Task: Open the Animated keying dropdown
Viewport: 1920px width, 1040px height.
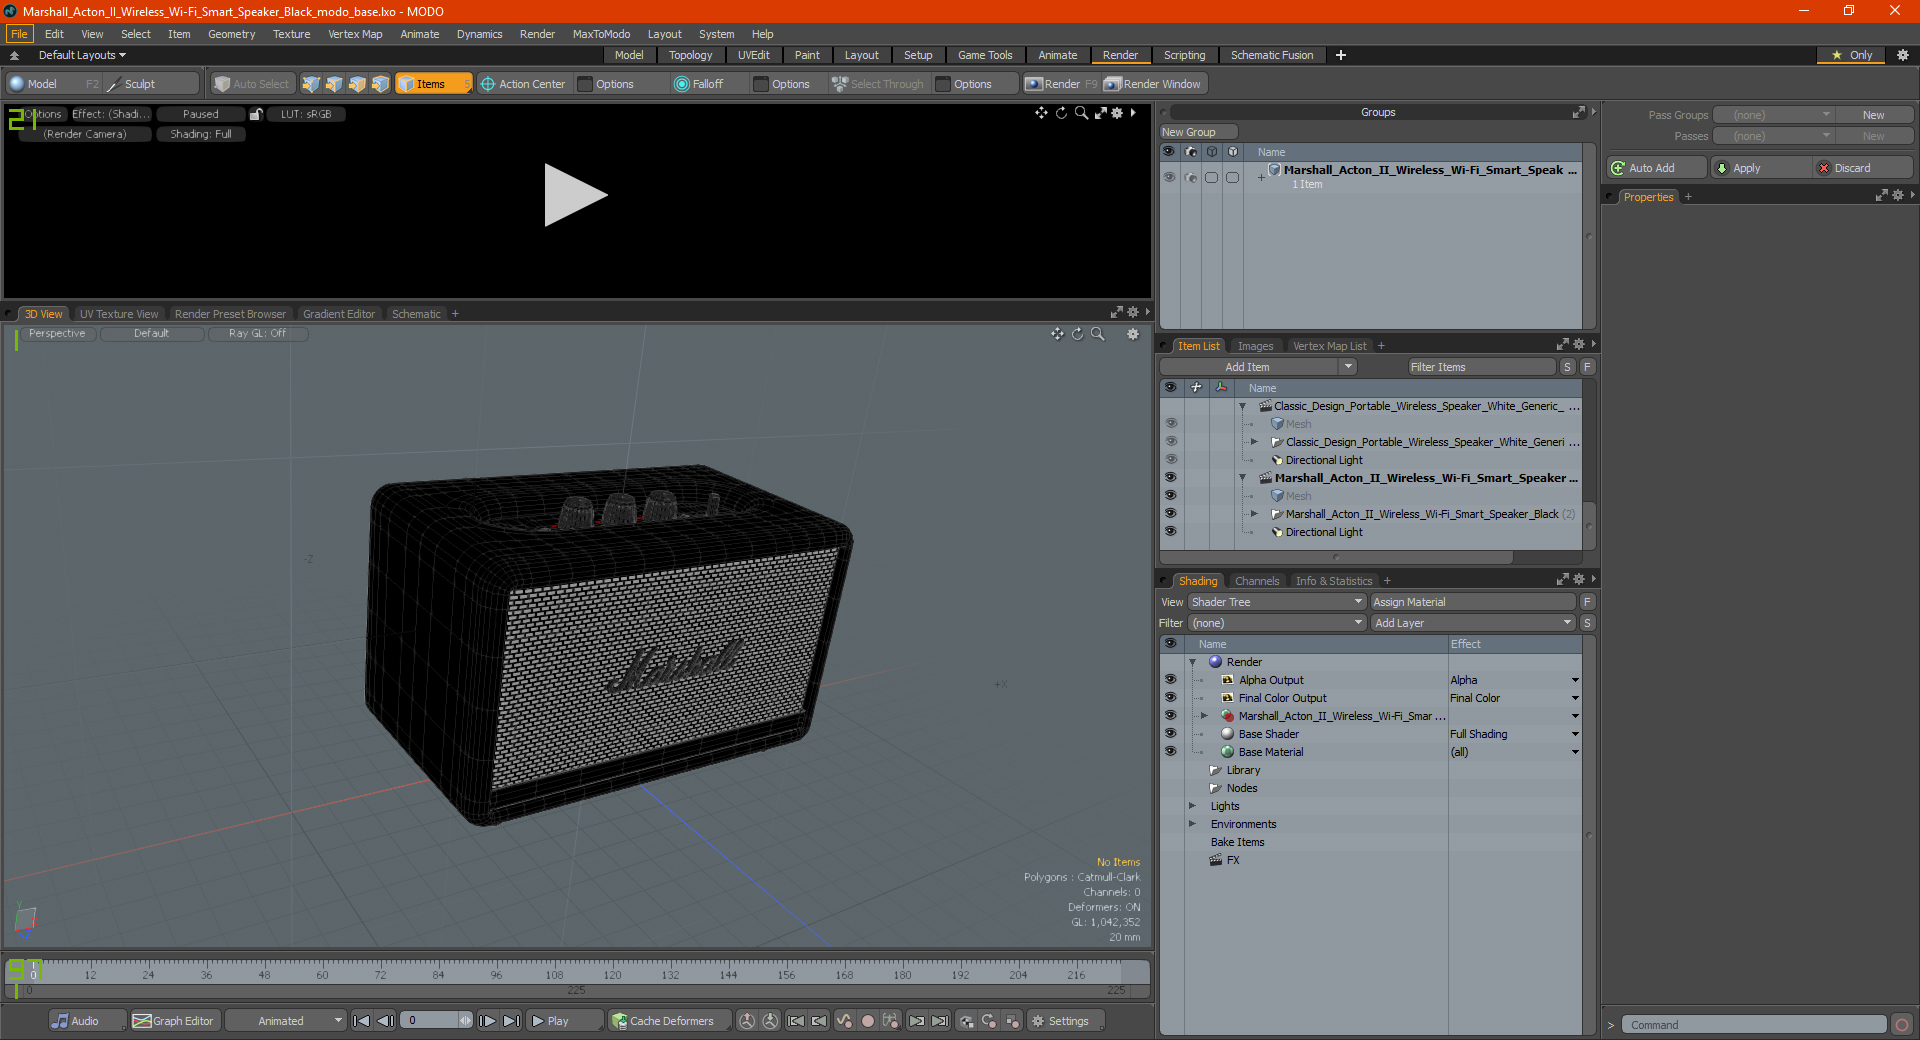Action: click(285, 1021)
